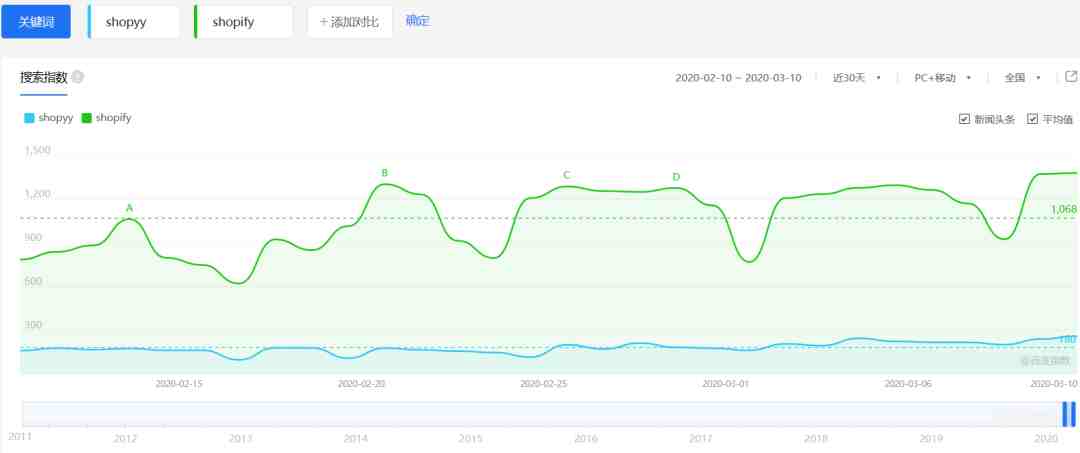
Task: Click the 1,500 y-axis label
Action: click(37, 150)
